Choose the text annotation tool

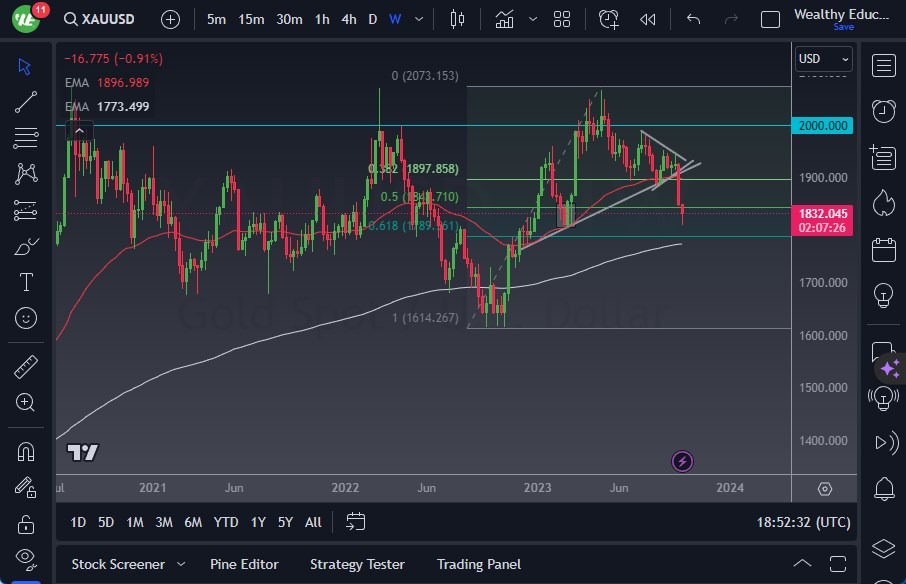pos(27,282)
